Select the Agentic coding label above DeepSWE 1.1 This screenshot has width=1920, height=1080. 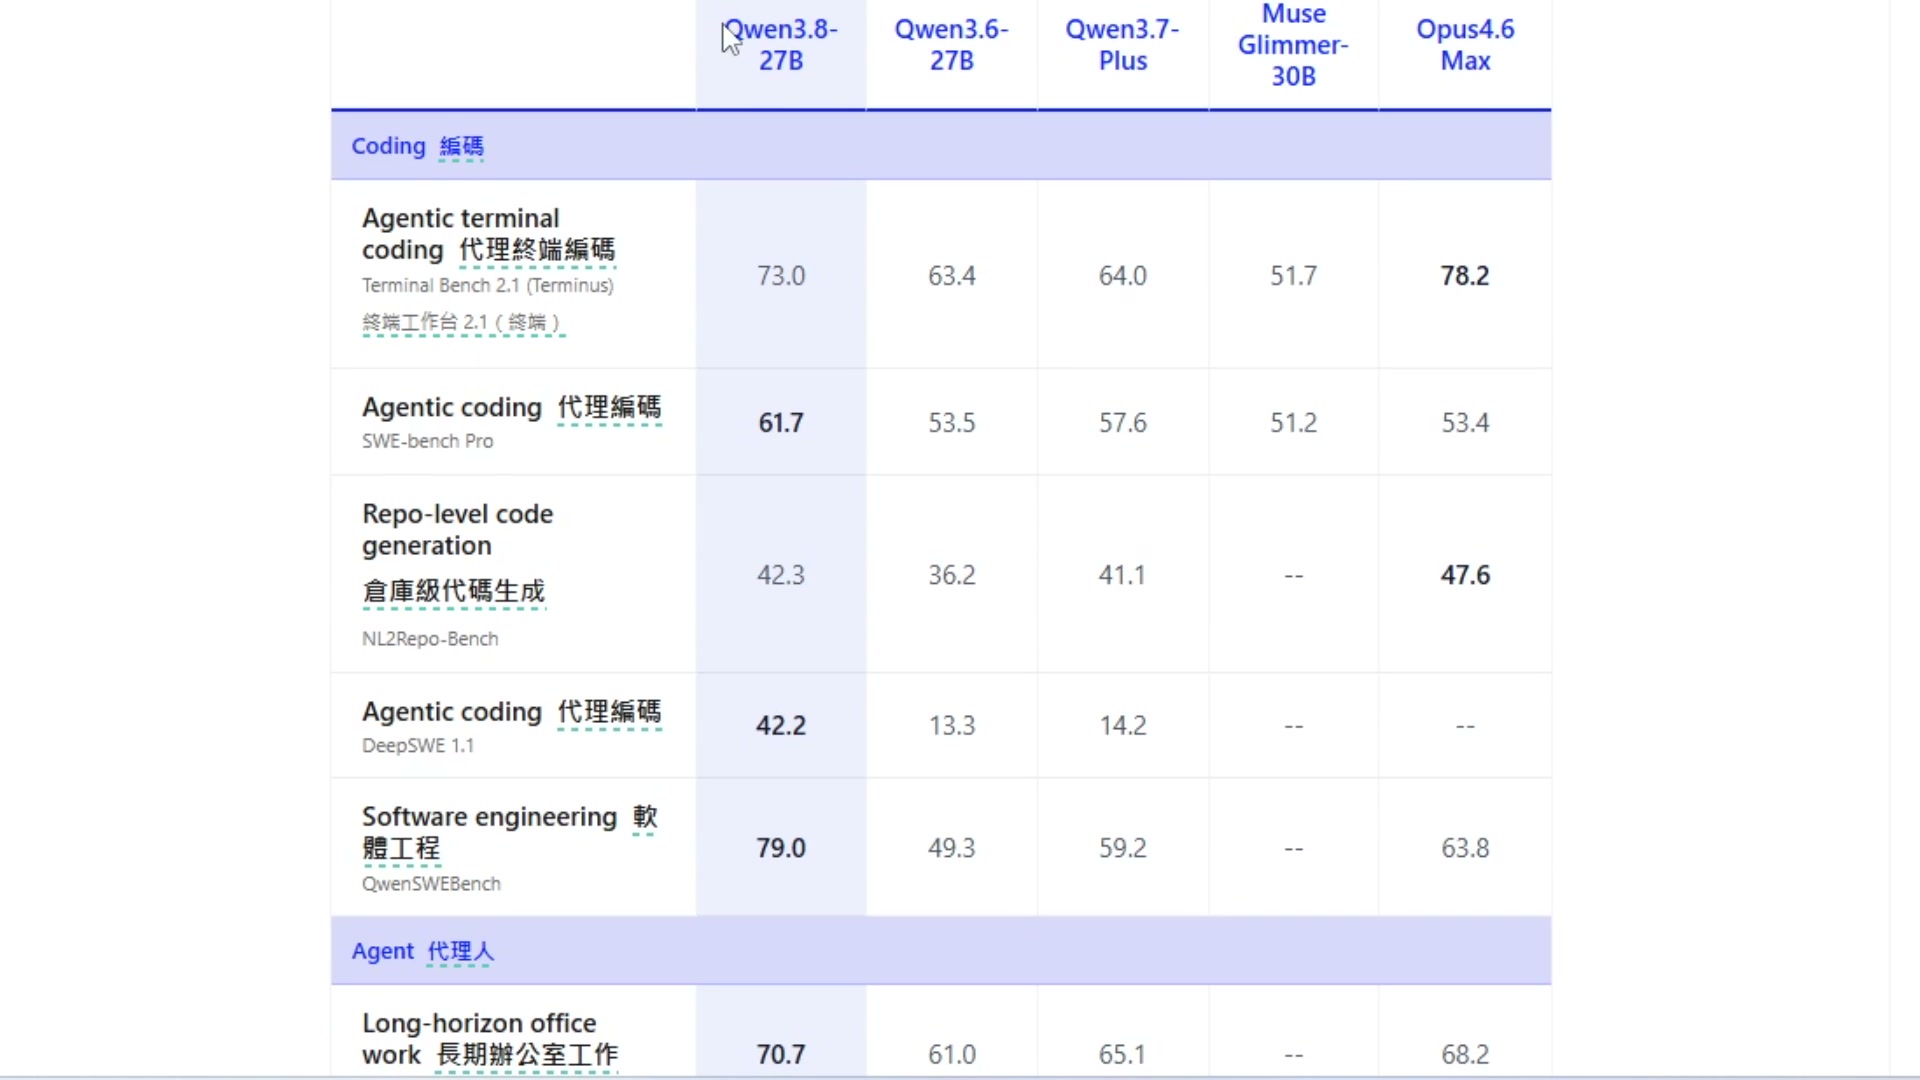[451, 711]
